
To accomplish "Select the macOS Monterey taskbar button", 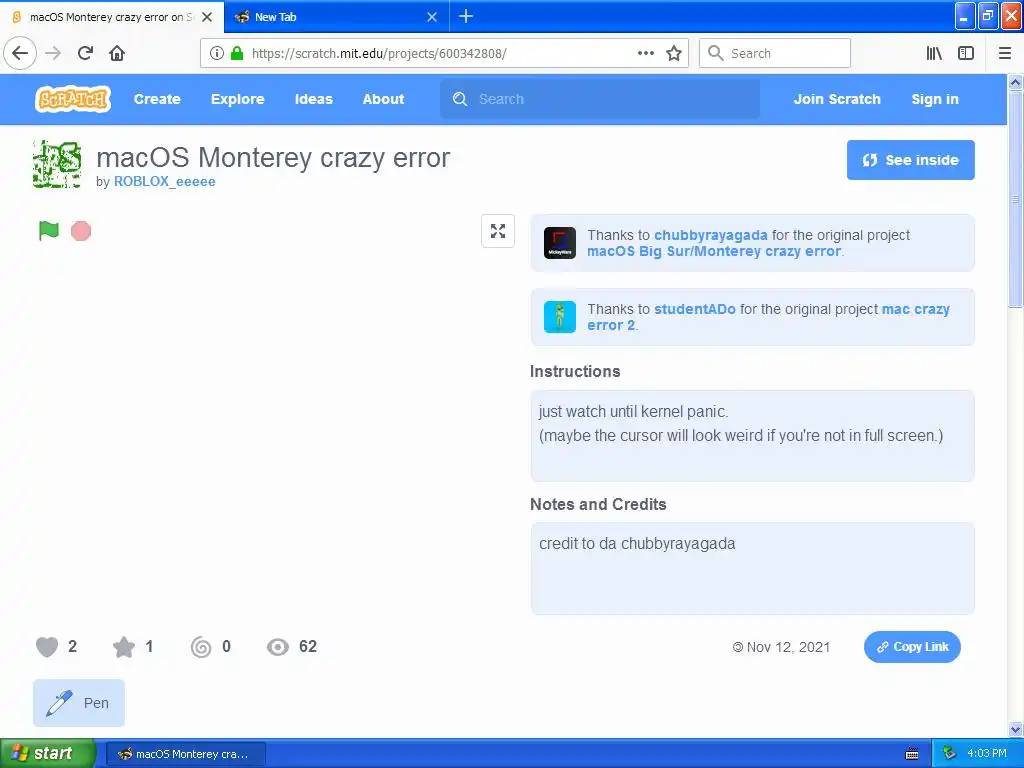I will pos(185,754).
